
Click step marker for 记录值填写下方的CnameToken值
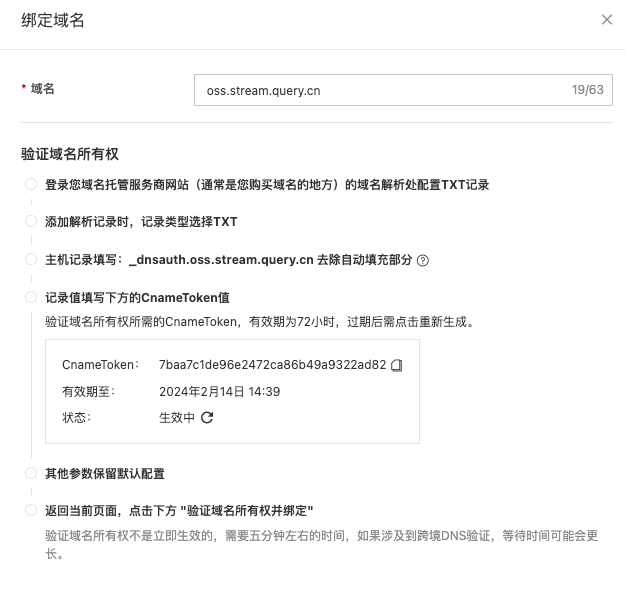(31, 297)
